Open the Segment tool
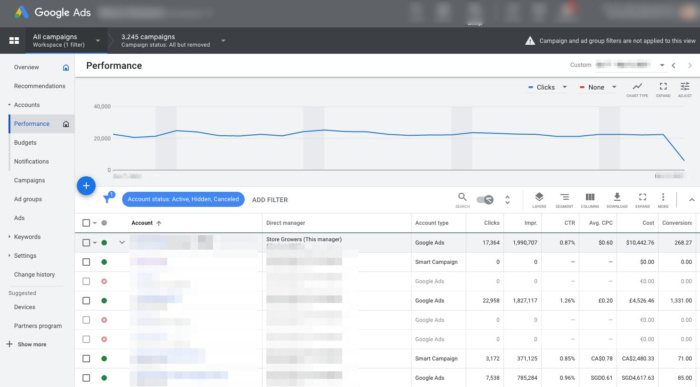The height and width of the screenshot is (387, 700). tap(564, 200)
